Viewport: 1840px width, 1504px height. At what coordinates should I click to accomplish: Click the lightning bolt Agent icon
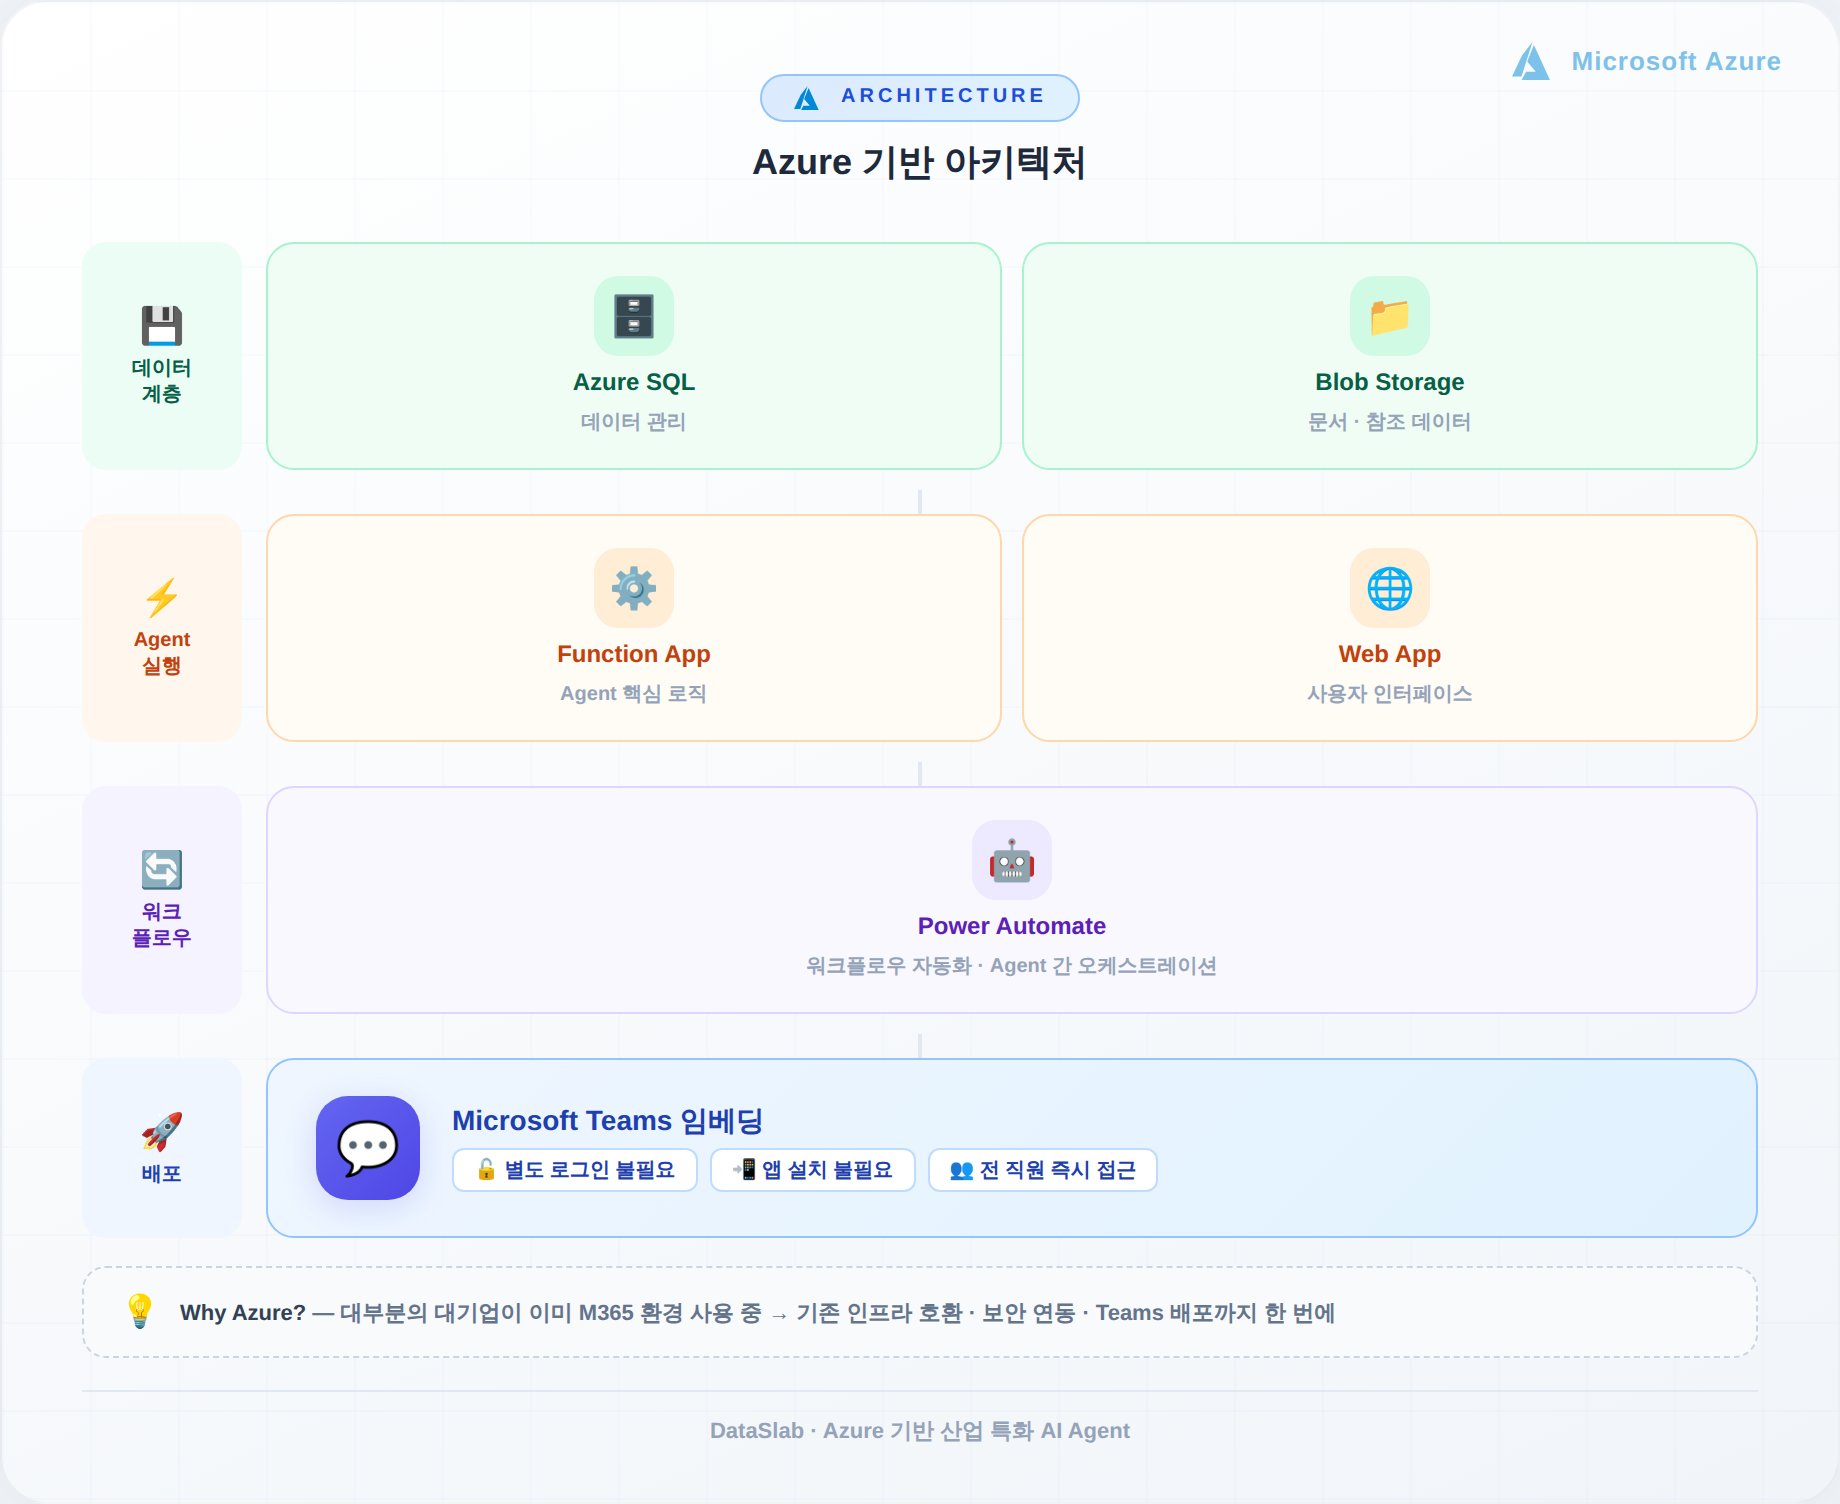(162, 598)
